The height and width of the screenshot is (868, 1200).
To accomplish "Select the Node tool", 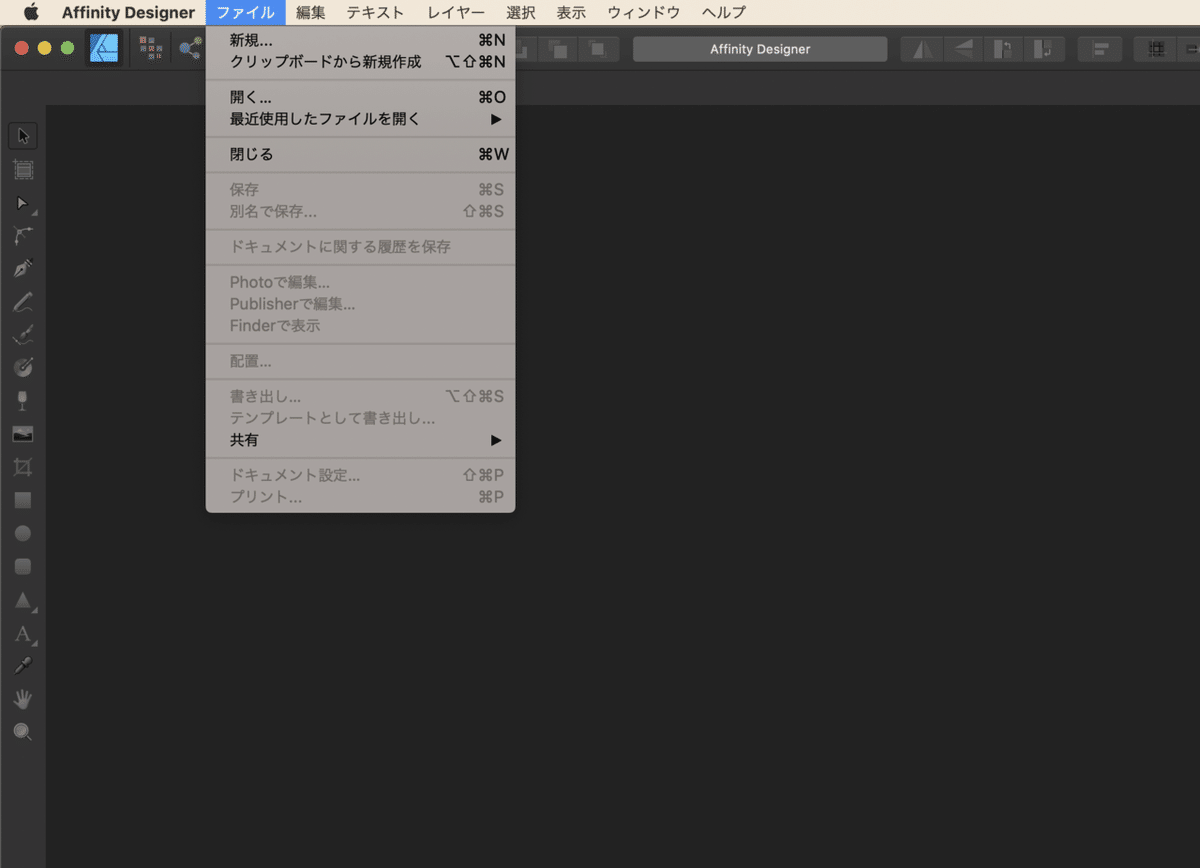I will [x=23, y=203].
